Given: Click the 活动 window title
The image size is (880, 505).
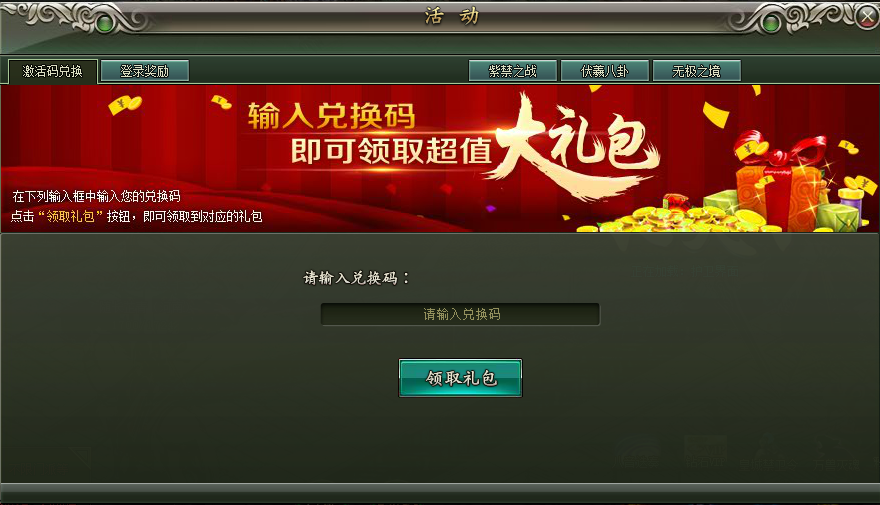Looking at the screenshot, I should [x=452, y=16].
